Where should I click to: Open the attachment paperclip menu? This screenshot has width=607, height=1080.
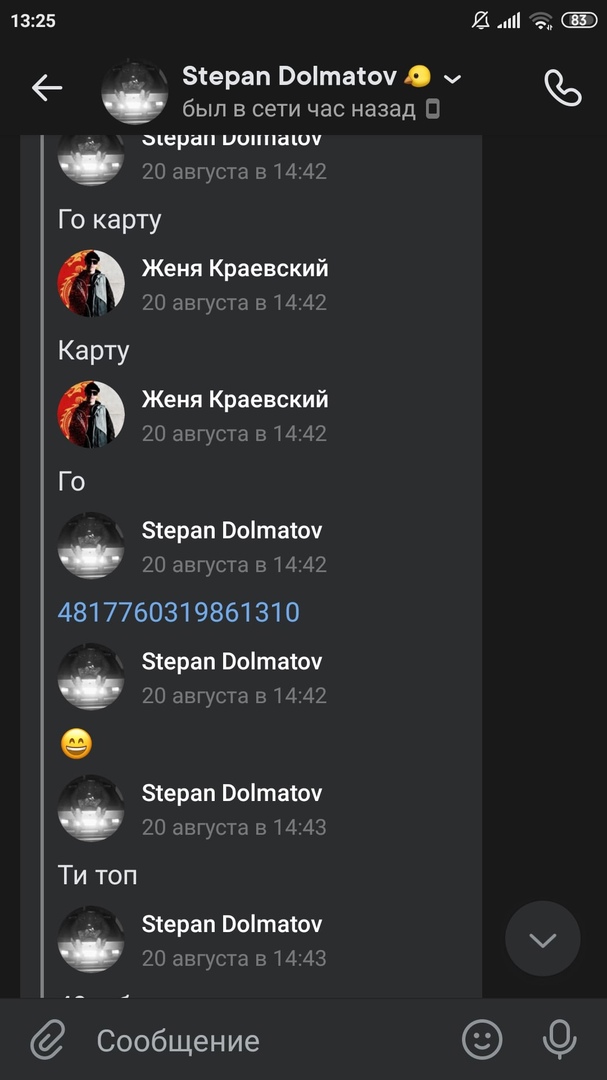(48, 1039)
